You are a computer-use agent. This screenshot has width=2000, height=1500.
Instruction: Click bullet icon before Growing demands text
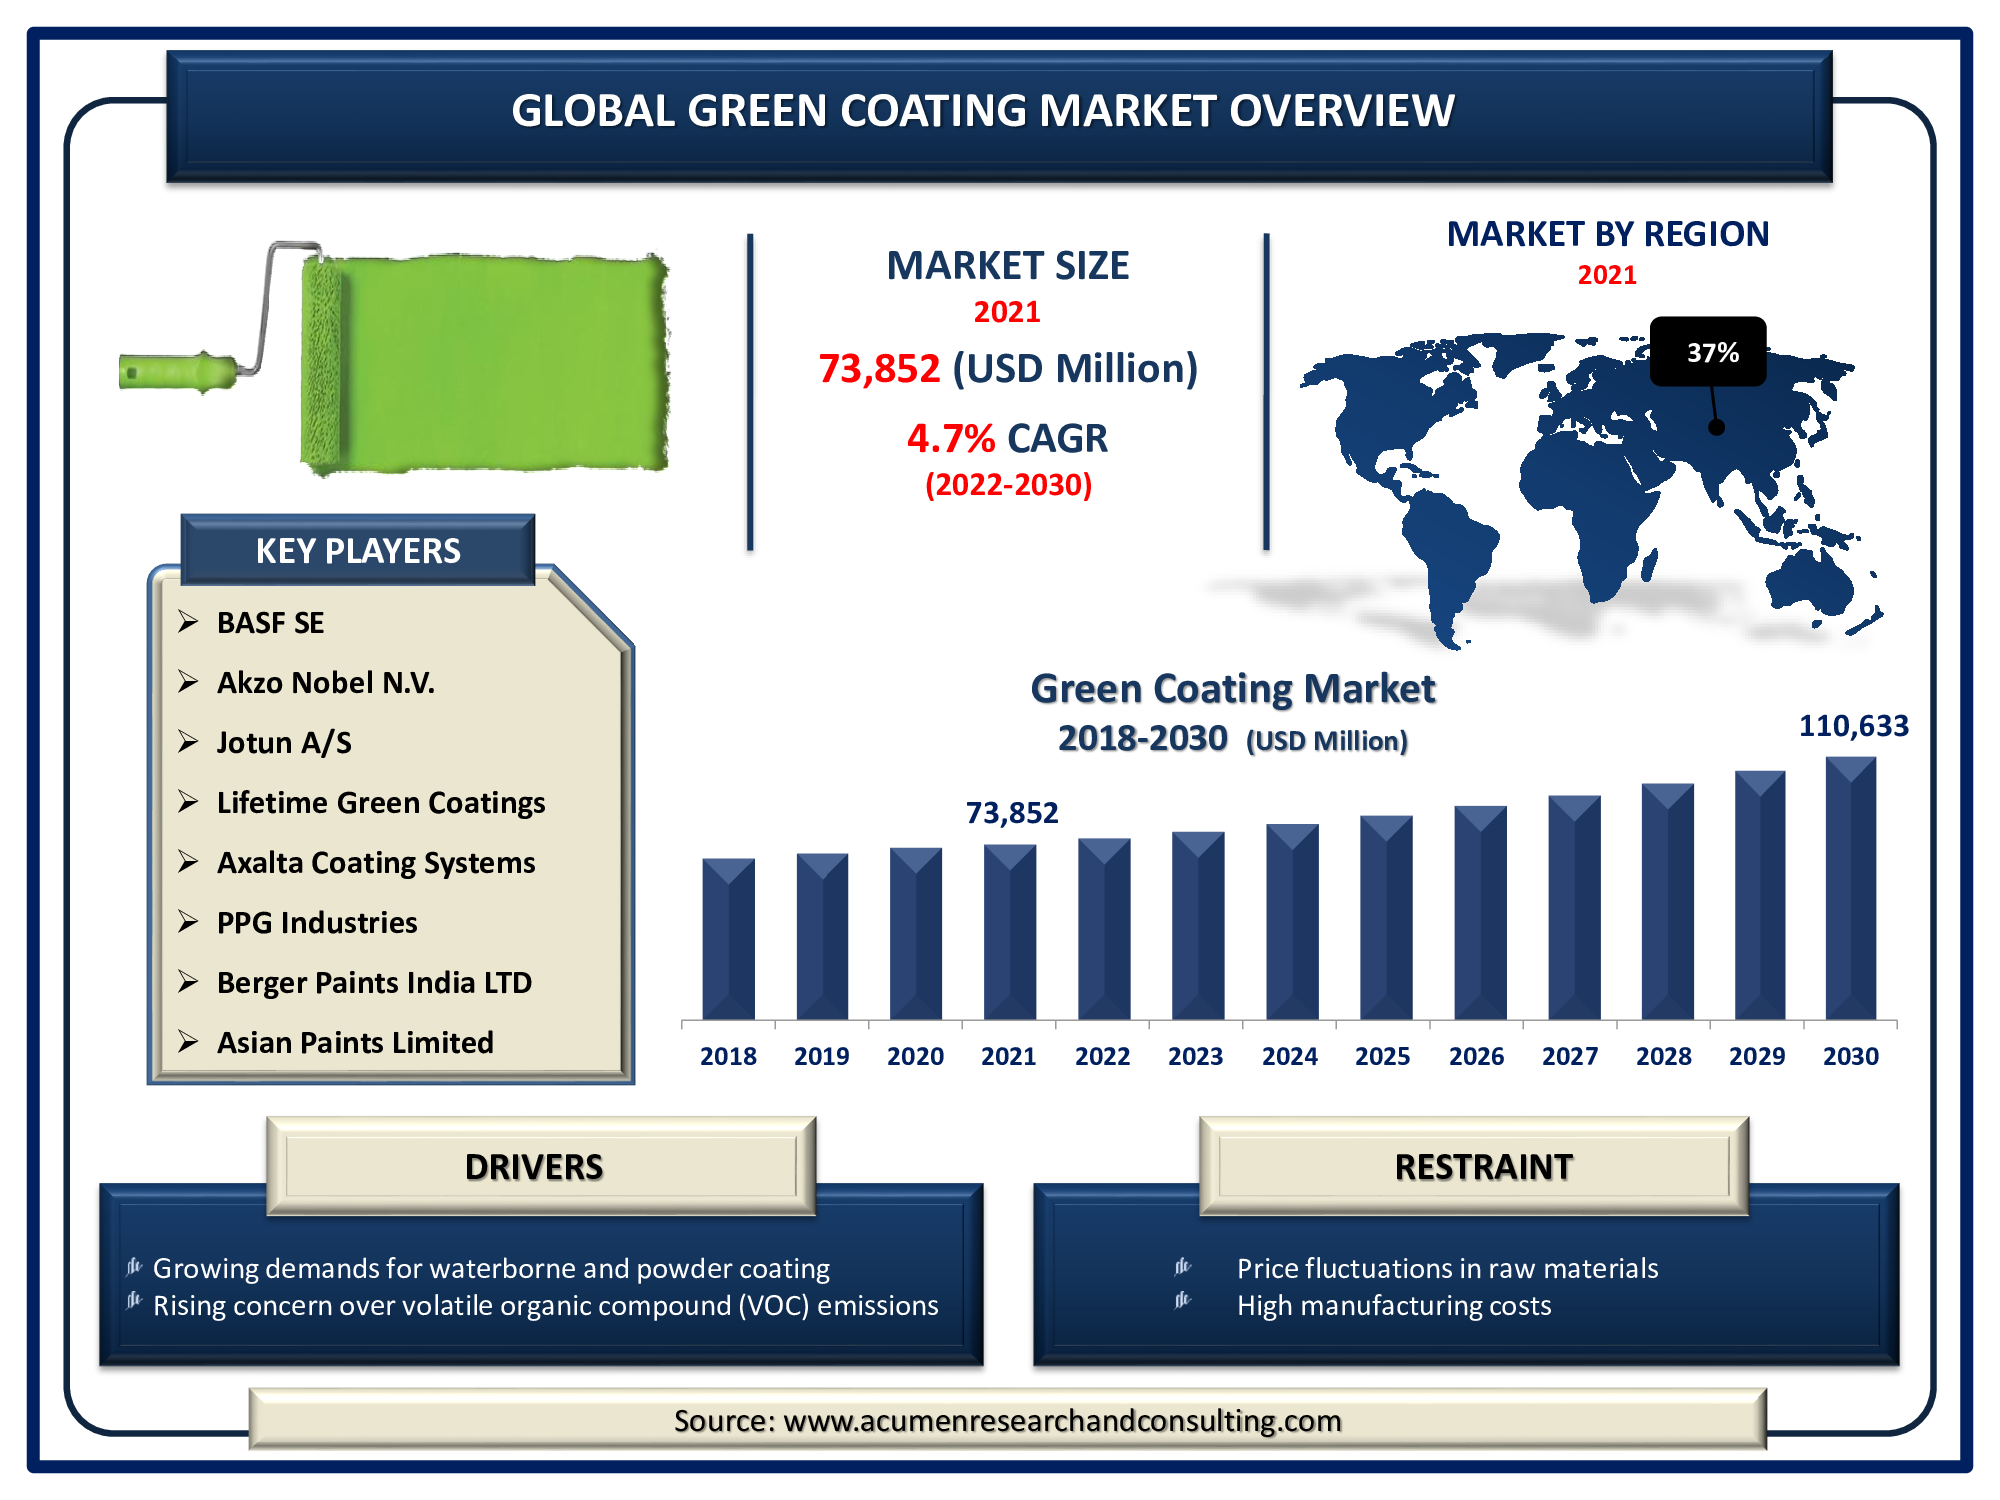pos(135,1268)
